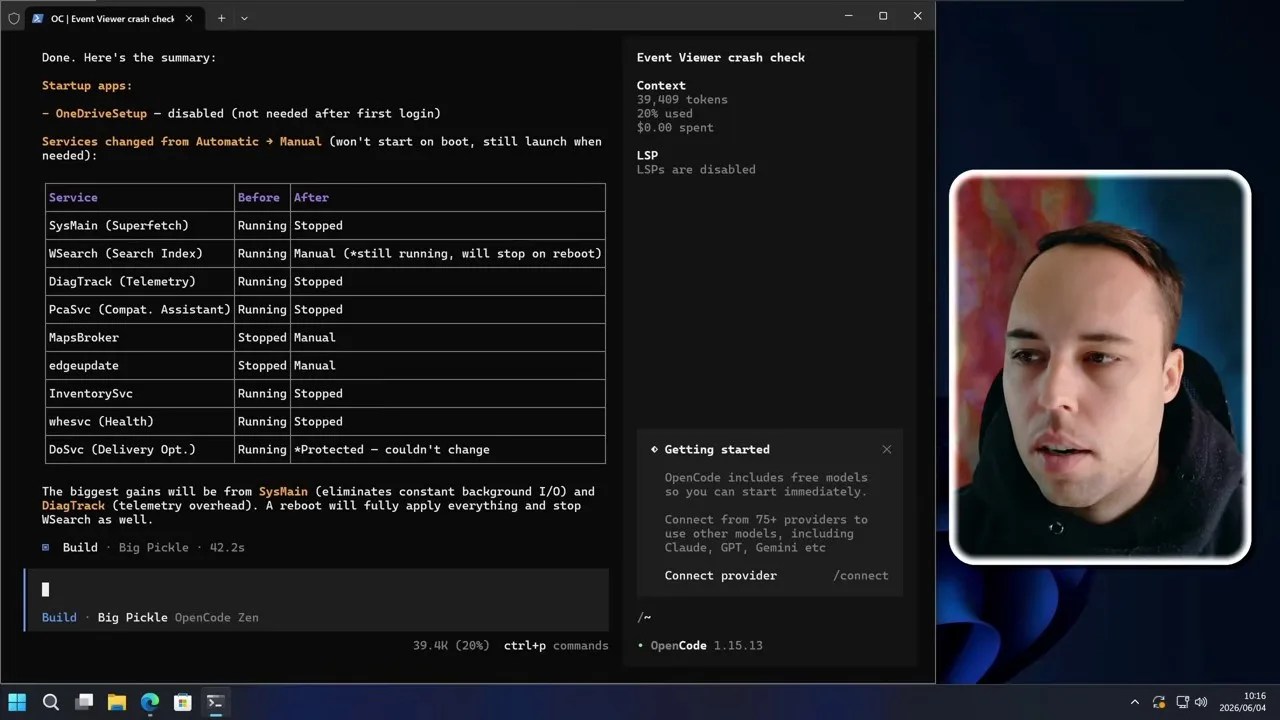Click the 39.4K (20%) status text

click(x=451, y=646)
